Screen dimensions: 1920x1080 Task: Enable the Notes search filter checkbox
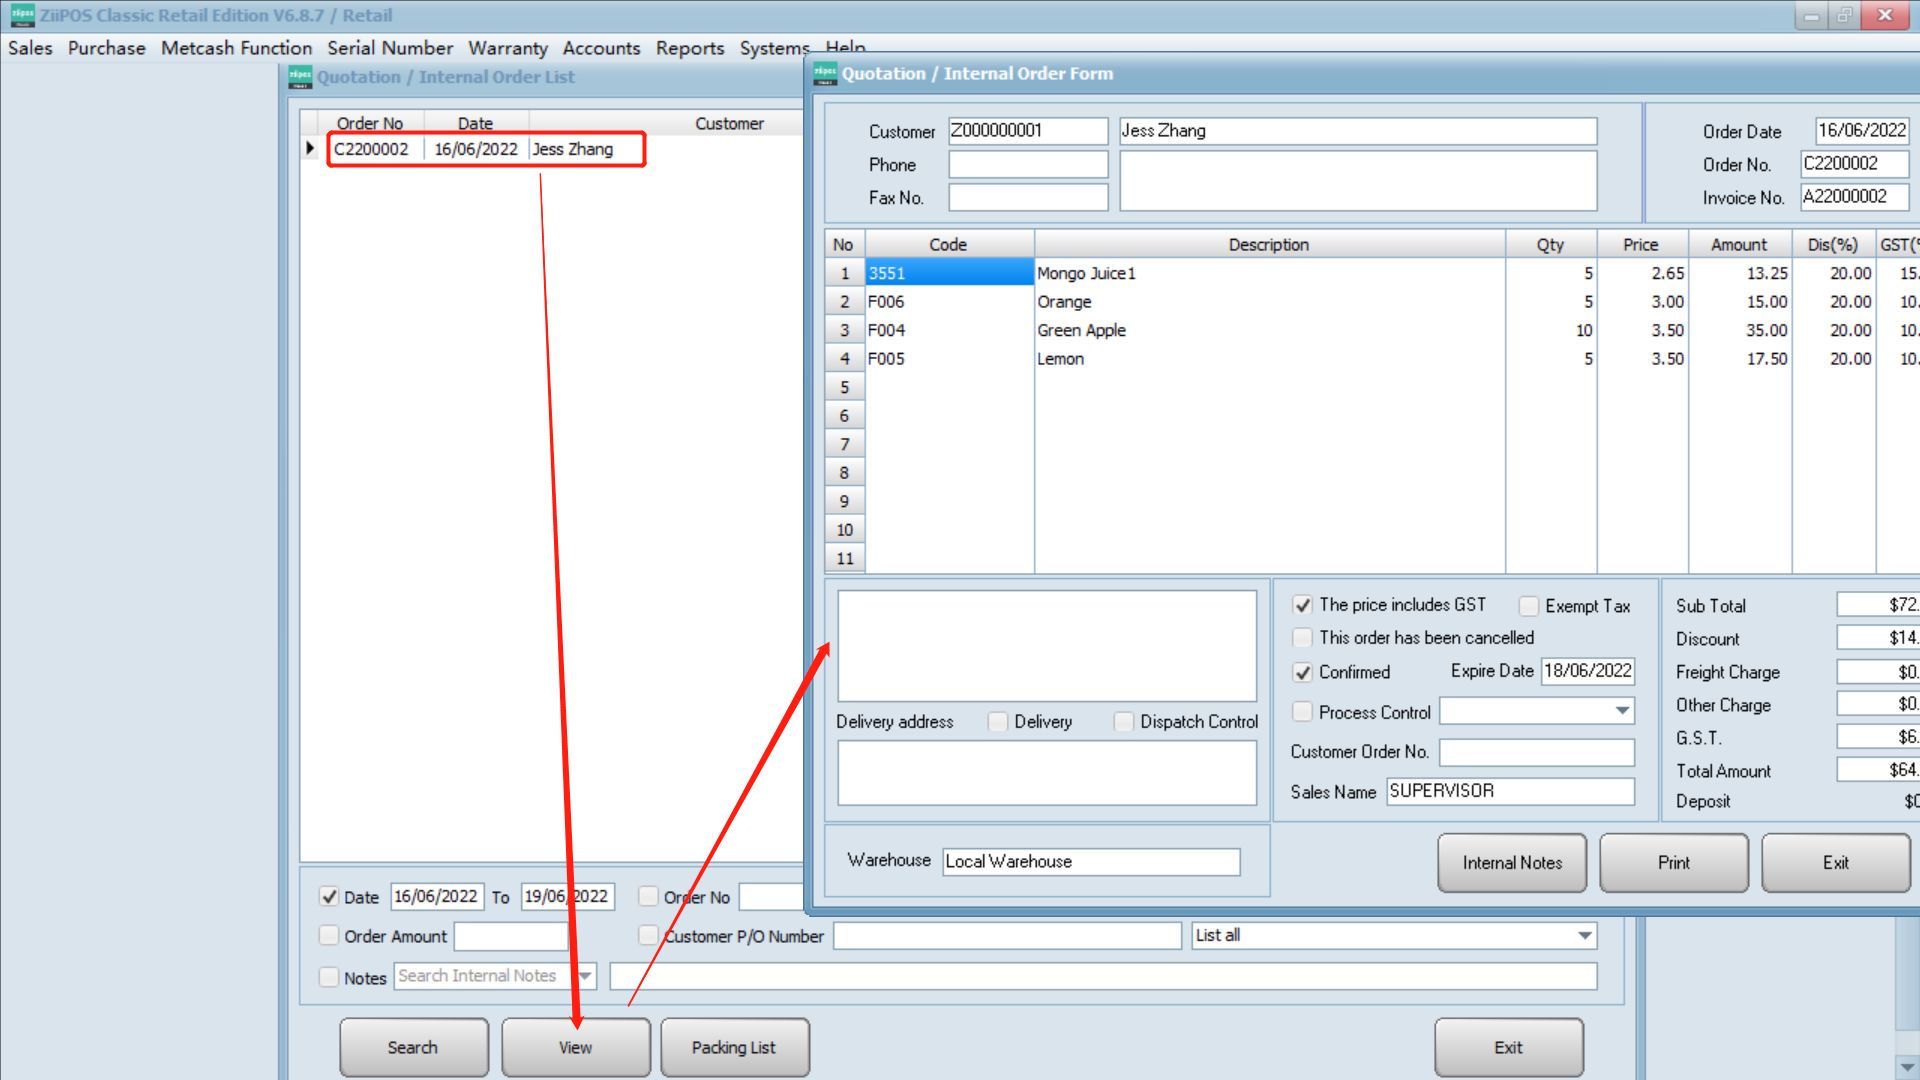click(x=329, y=977)
